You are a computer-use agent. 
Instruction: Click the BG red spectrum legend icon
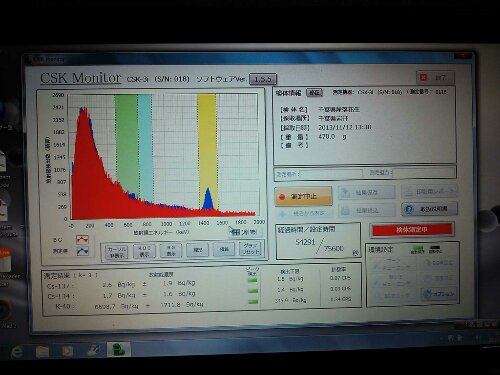pos(82,239)
